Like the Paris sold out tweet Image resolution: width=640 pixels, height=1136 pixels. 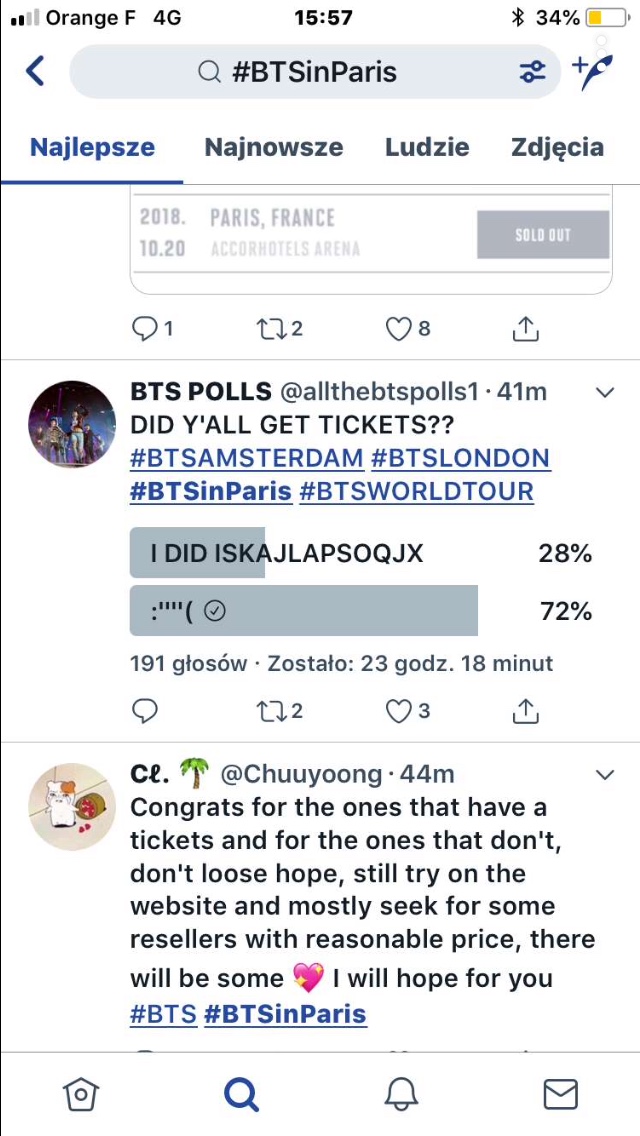click(399, 328)
